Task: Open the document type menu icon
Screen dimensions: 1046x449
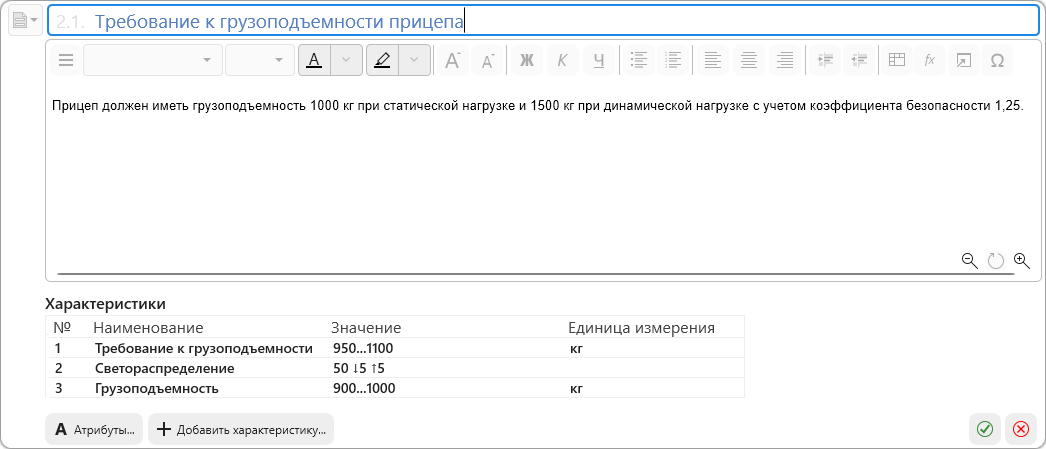Action: [25, 21]
